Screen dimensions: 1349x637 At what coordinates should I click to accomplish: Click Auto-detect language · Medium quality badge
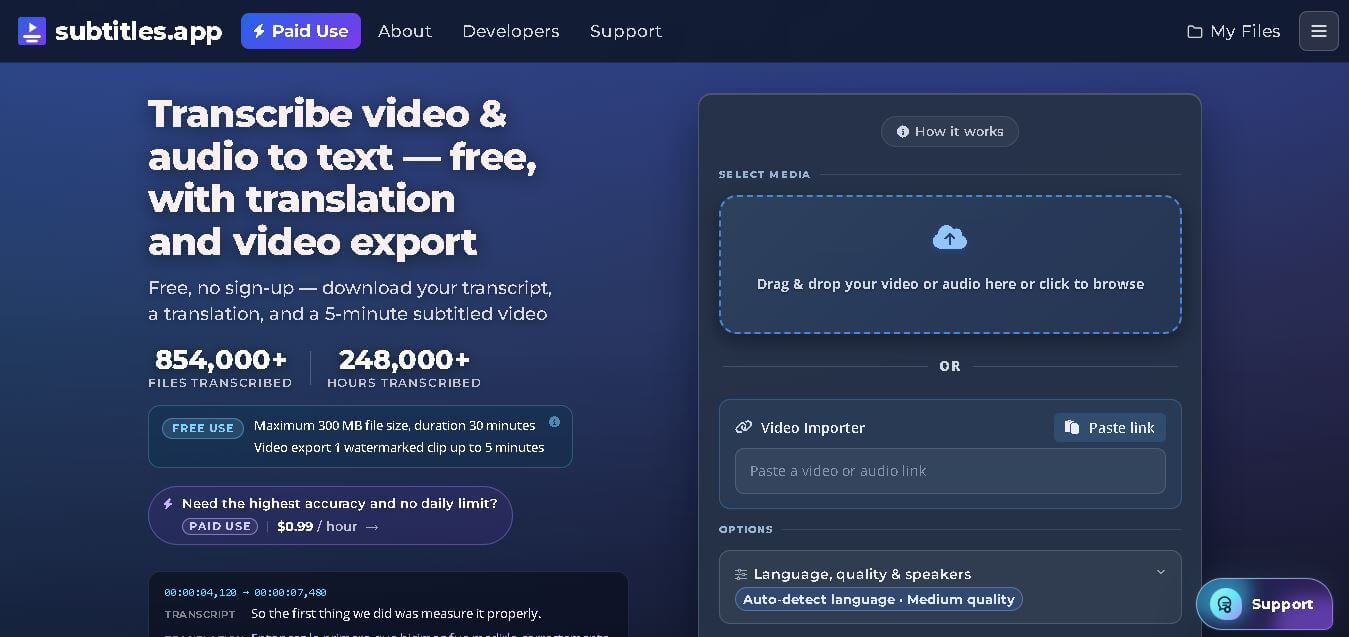pyautogui.click(x=878, y=600)
